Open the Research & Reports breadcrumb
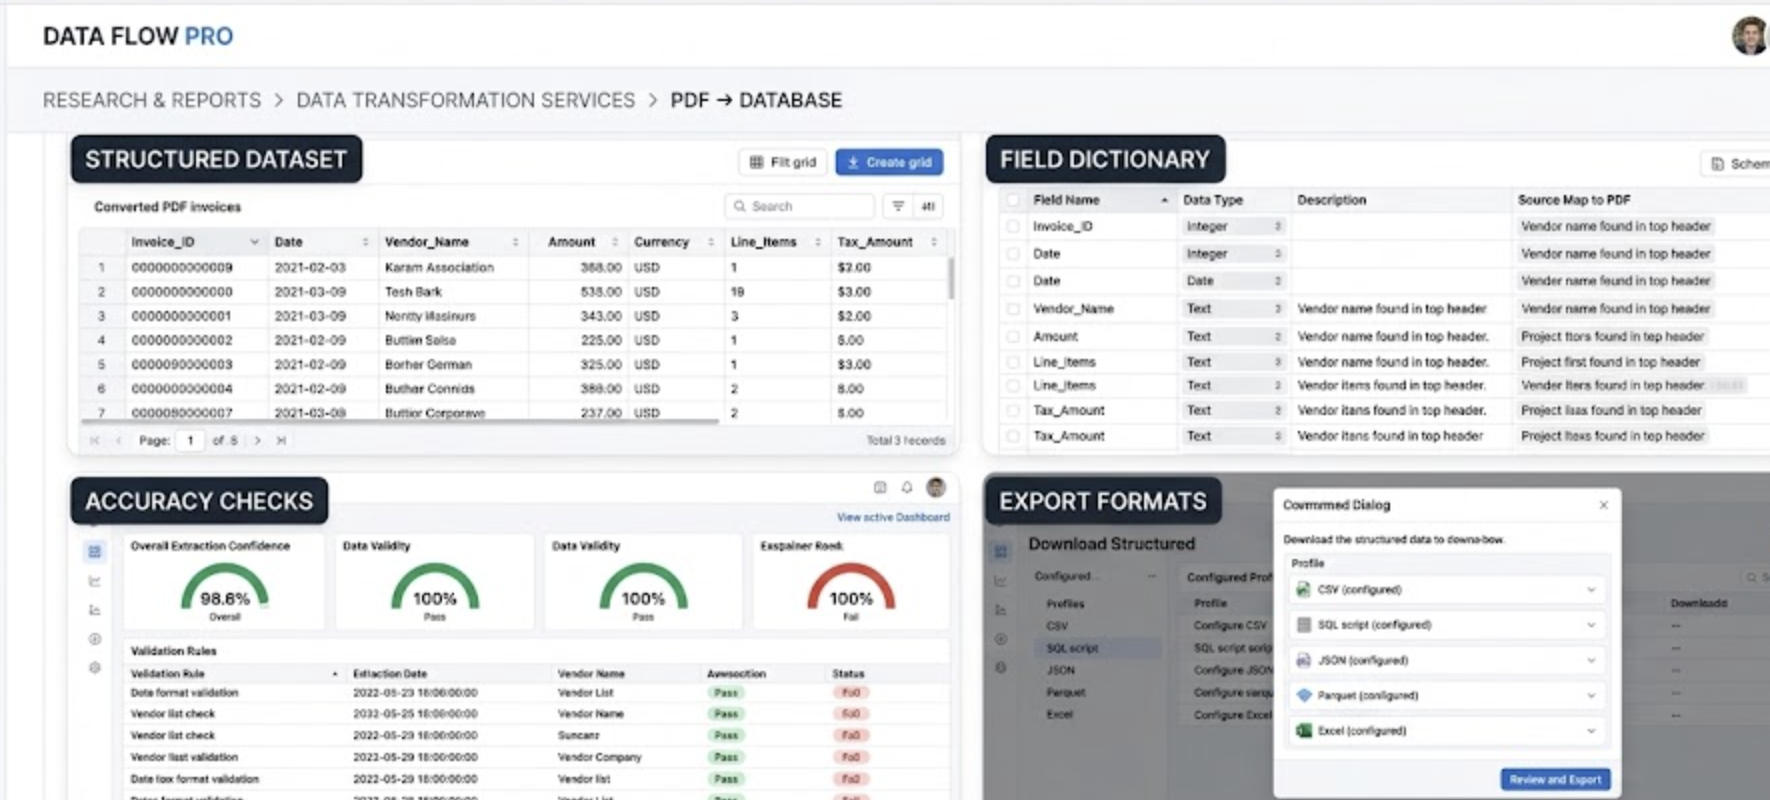This screenshot has width=1770, height=800. coord(152,100)
